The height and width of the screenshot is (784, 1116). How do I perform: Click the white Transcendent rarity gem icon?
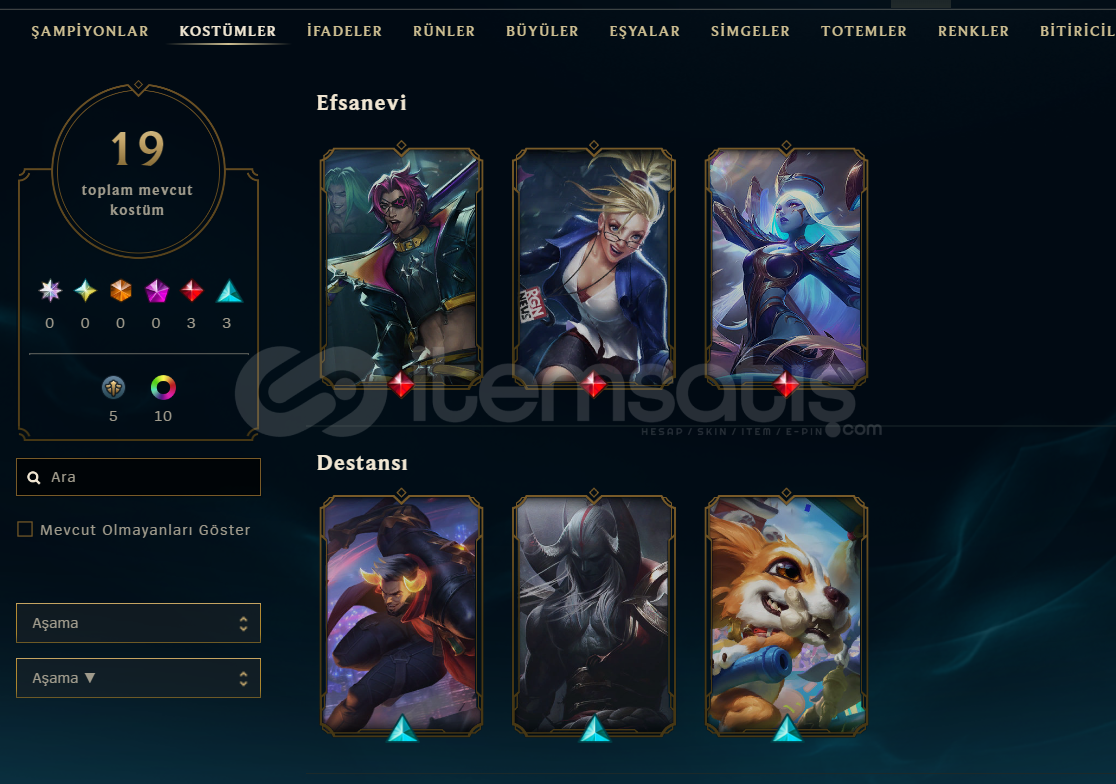[50, 291]
